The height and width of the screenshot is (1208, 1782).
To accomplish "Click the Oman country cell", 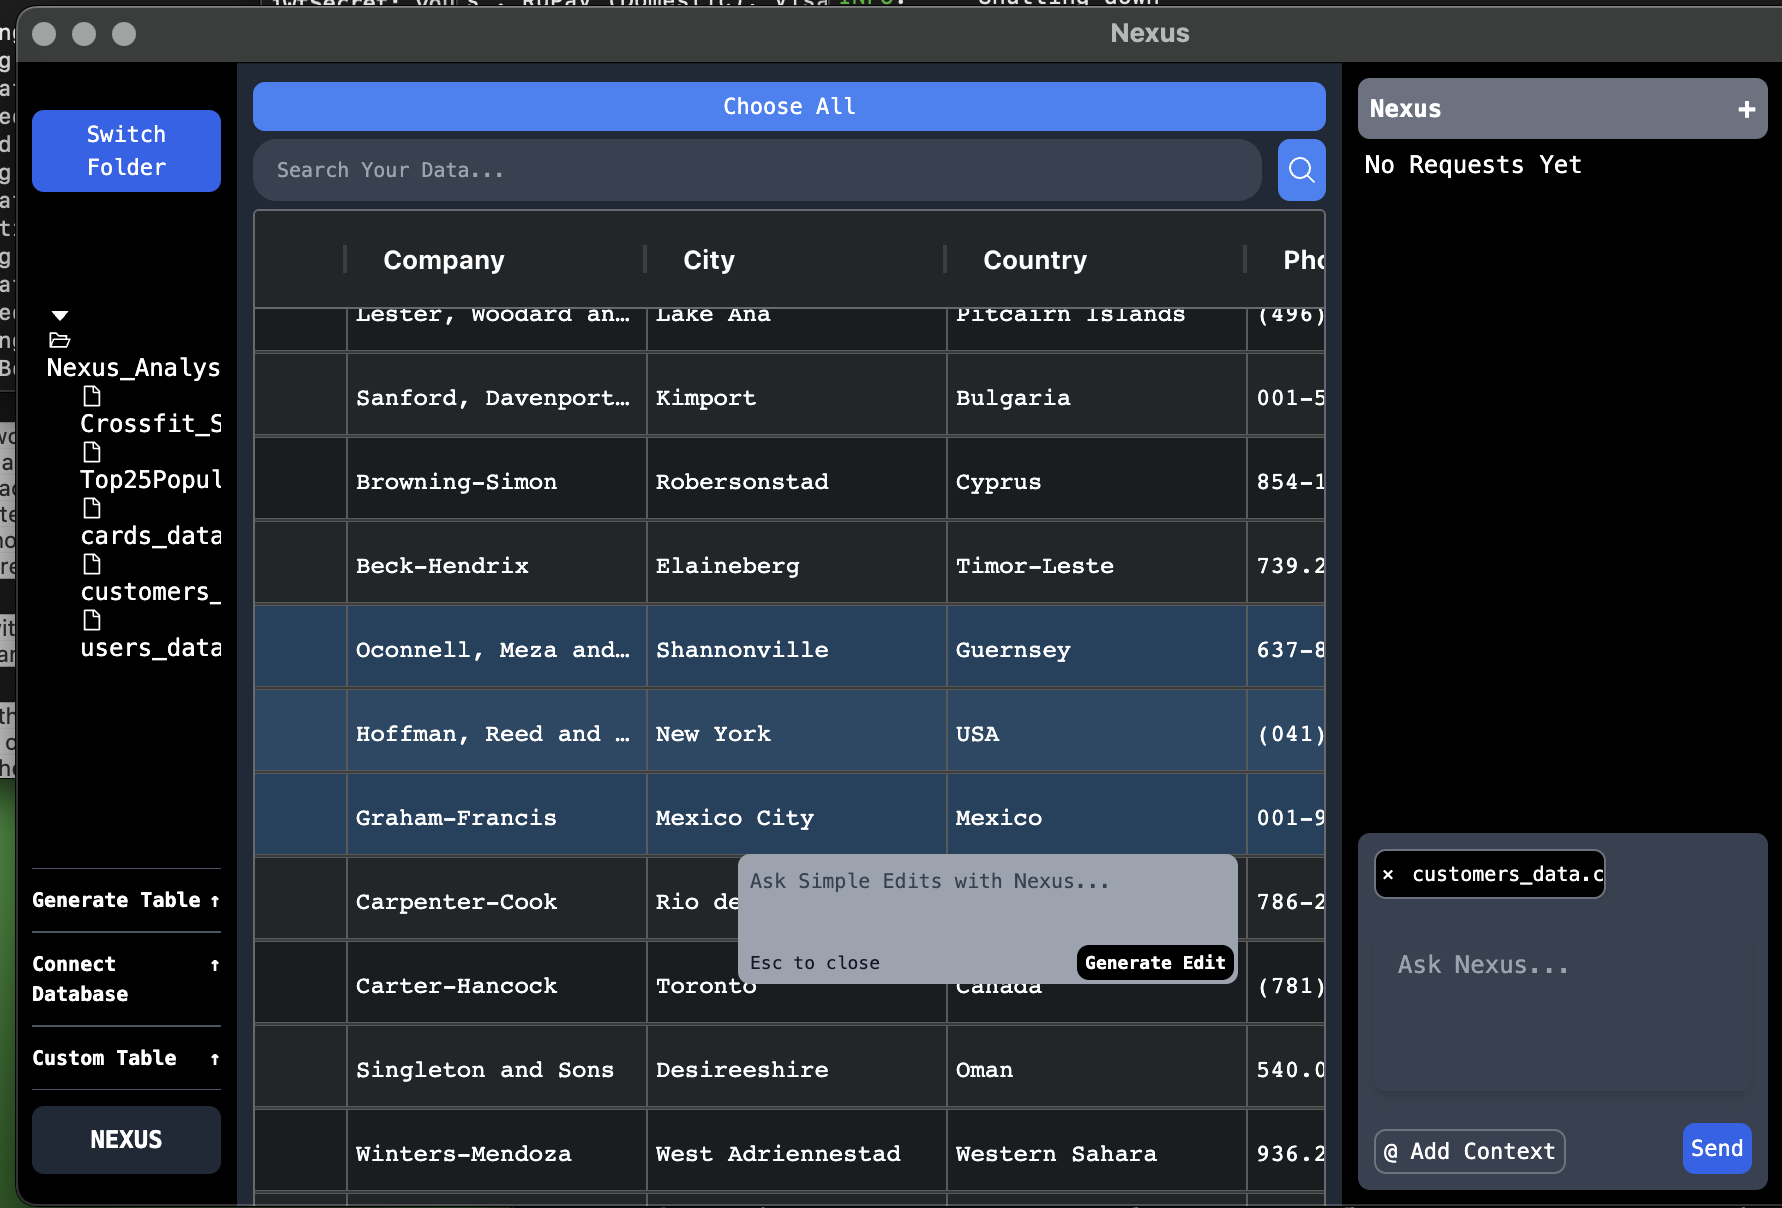I will (1096, 1069).
